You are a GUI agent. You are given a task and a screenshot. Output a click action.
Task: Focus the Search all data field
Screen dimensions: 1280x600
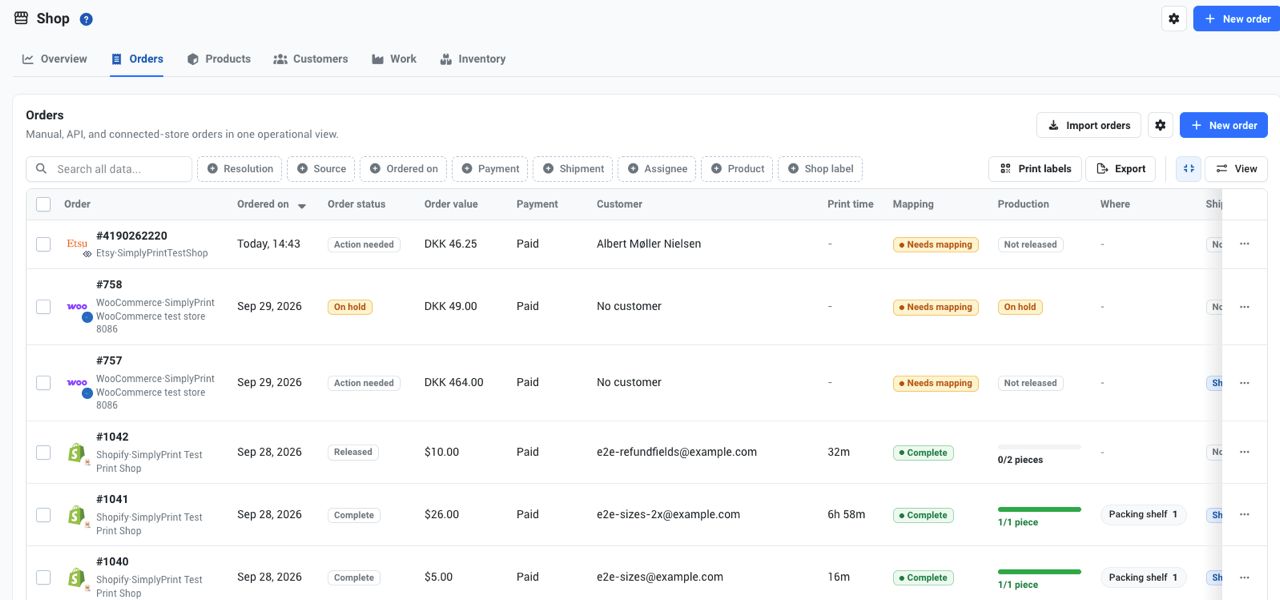[x=109, y=169]
